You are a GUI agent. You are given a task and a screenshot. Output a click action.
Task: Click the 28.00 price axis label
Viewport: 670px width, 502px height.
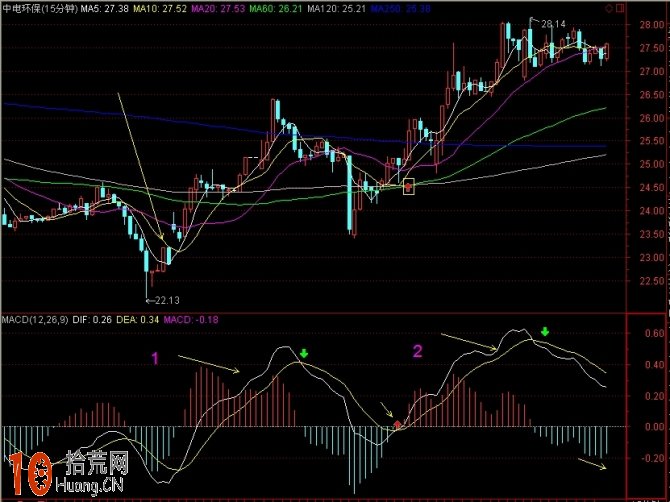pos(652,25)
